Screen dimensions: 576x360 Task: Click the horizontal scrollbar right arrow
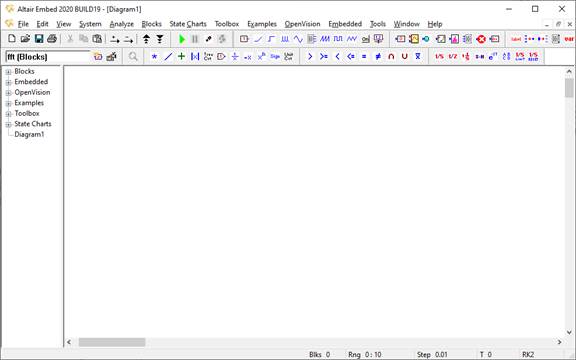tap(559, 342)
